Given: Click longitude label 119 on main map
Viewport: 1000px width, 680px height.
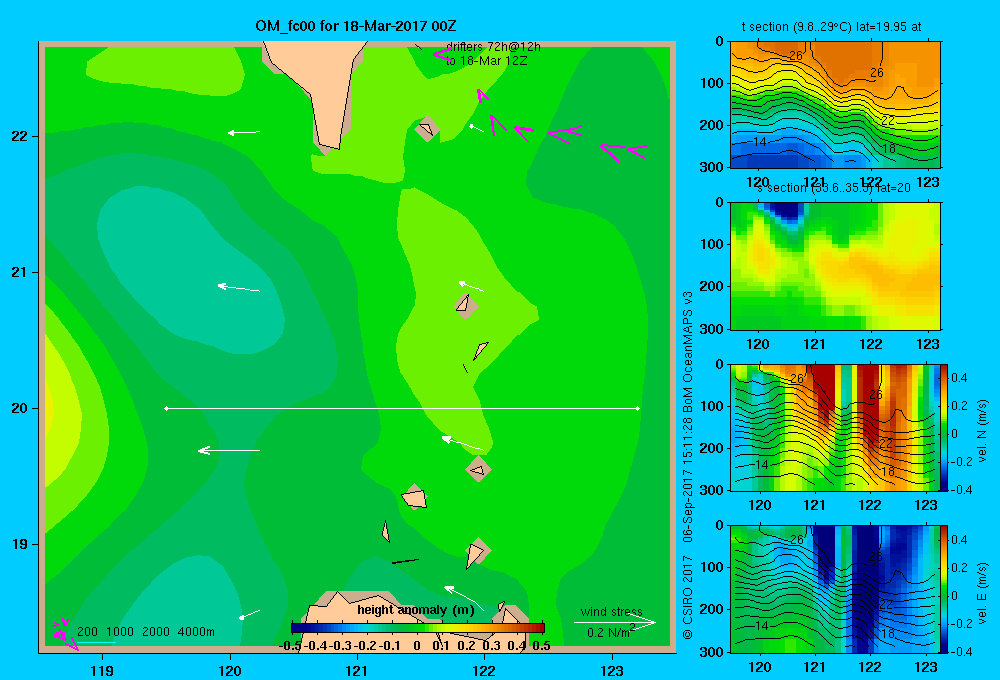Looking at the screenshot, I should click(102, 670).
